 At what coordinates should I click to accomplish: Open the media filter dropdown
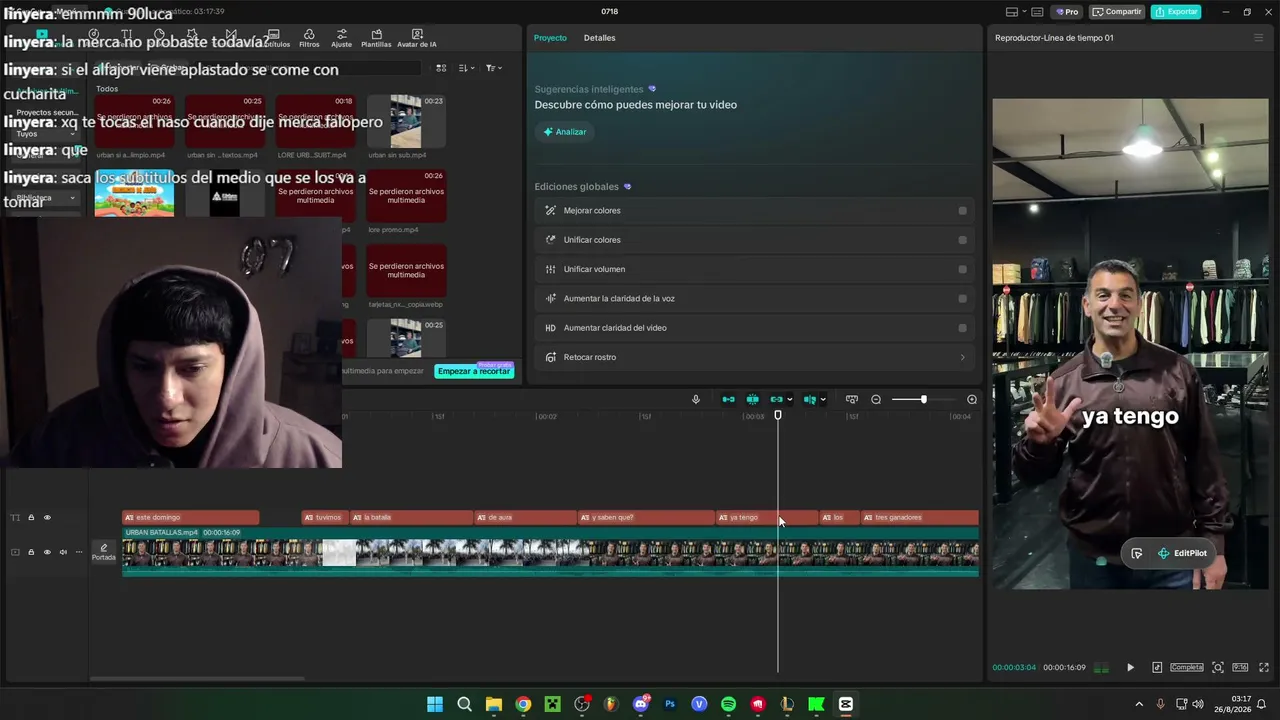[494, 68]
